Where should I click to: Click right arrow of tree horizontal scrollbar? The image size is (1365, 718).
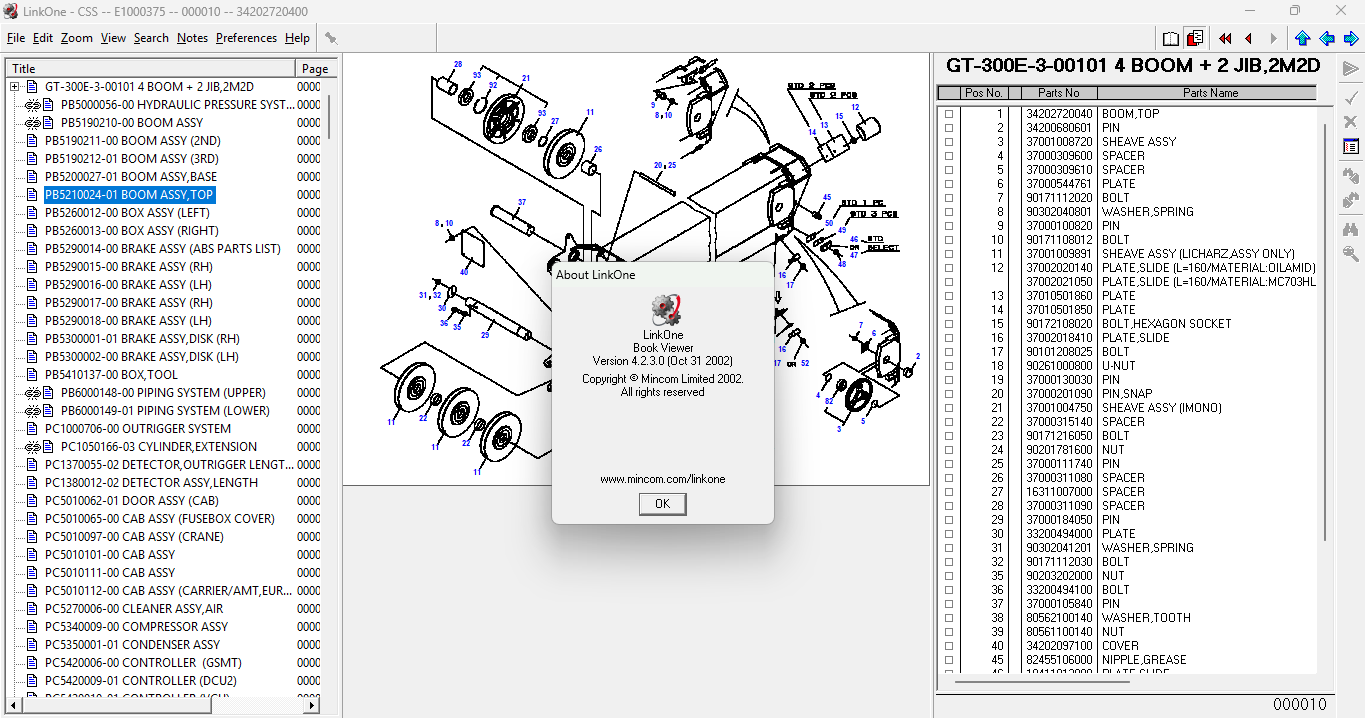313,706
